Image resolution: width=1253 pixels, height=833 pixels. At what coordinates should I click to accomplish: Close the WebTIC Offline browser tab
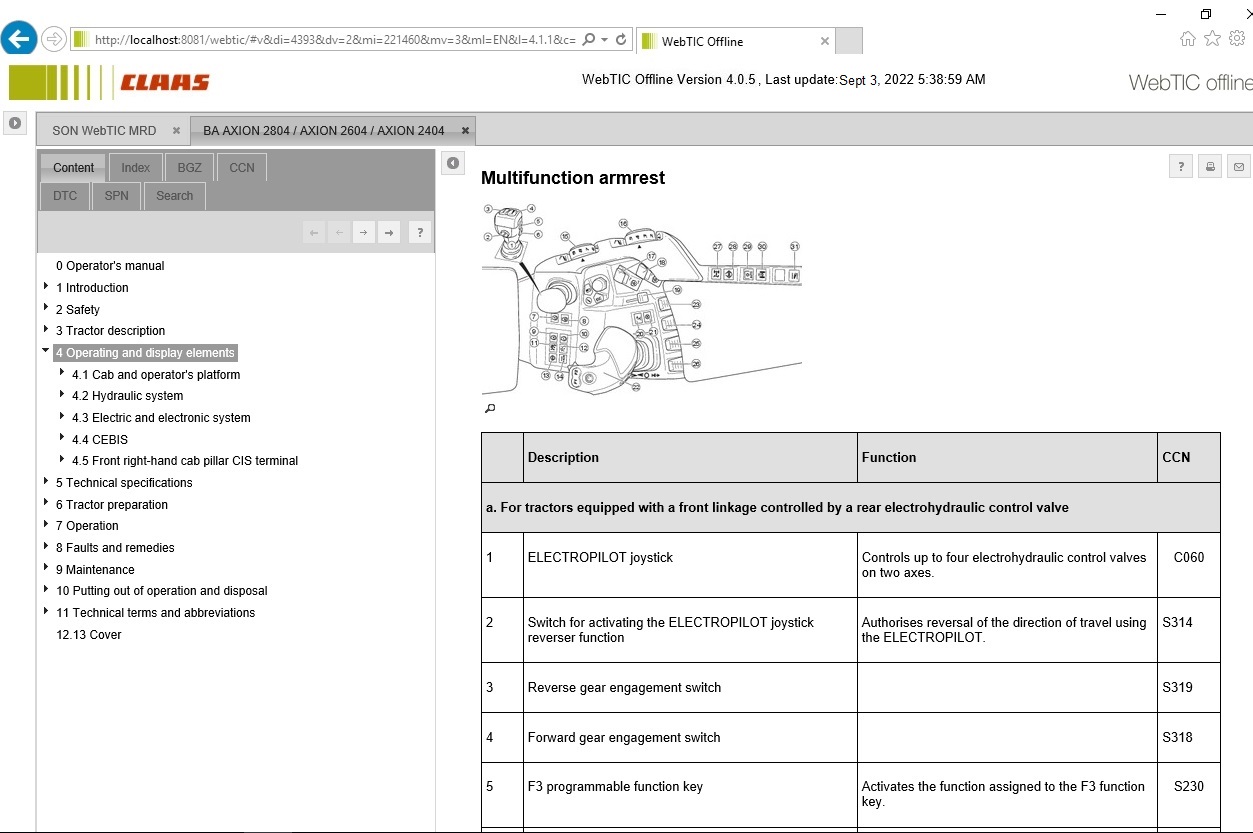pos(825,41)
